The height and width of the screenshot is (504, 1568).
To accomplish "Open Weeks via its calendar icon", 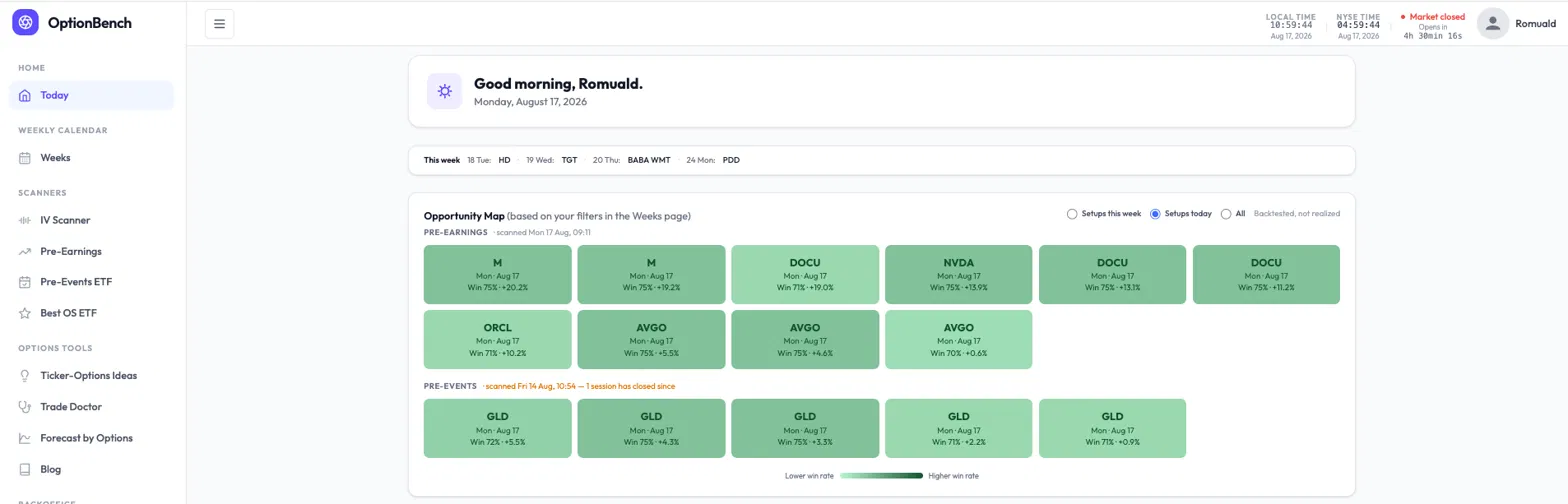I will click(25, 158).
